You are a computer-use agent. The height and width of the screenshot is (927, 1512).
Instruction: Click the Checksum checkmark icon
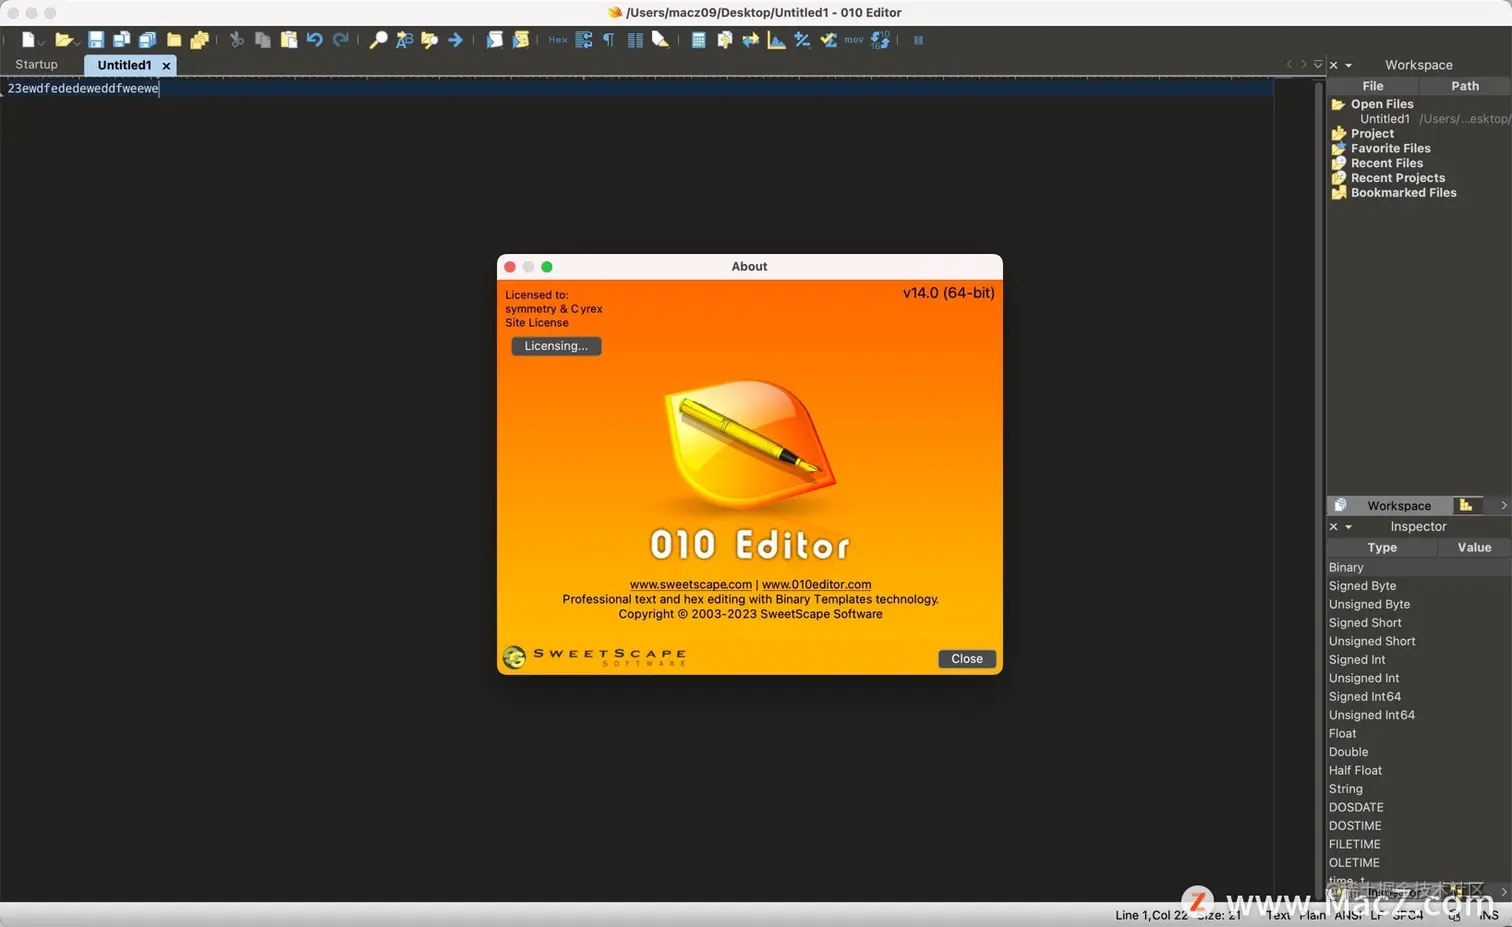coord(828,40)
